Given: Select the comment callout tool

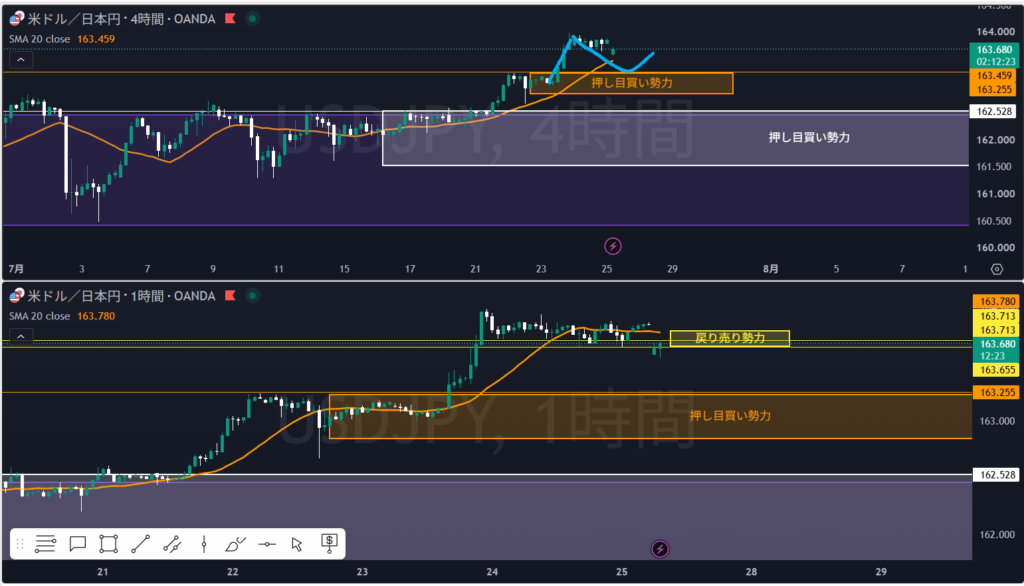Looking at the screenshot, I should pyautogui.click(x=77, y=544).
